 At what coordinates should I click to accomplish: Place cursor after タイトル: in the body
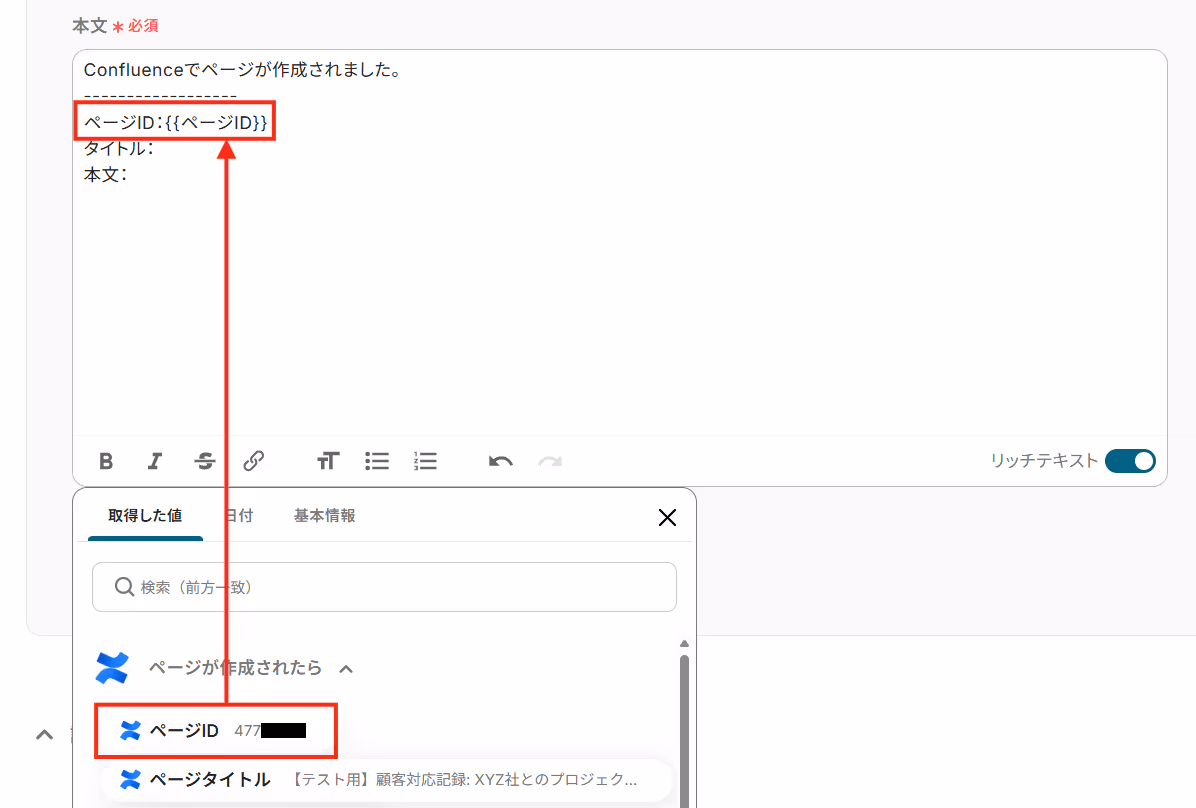tap(157, 149)
